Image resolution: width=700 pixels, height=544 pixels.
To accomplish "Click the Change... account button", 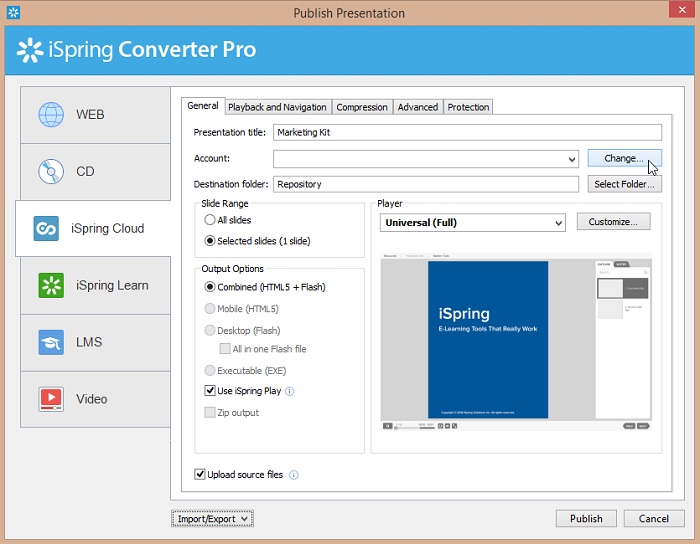I will pos(624,158).
